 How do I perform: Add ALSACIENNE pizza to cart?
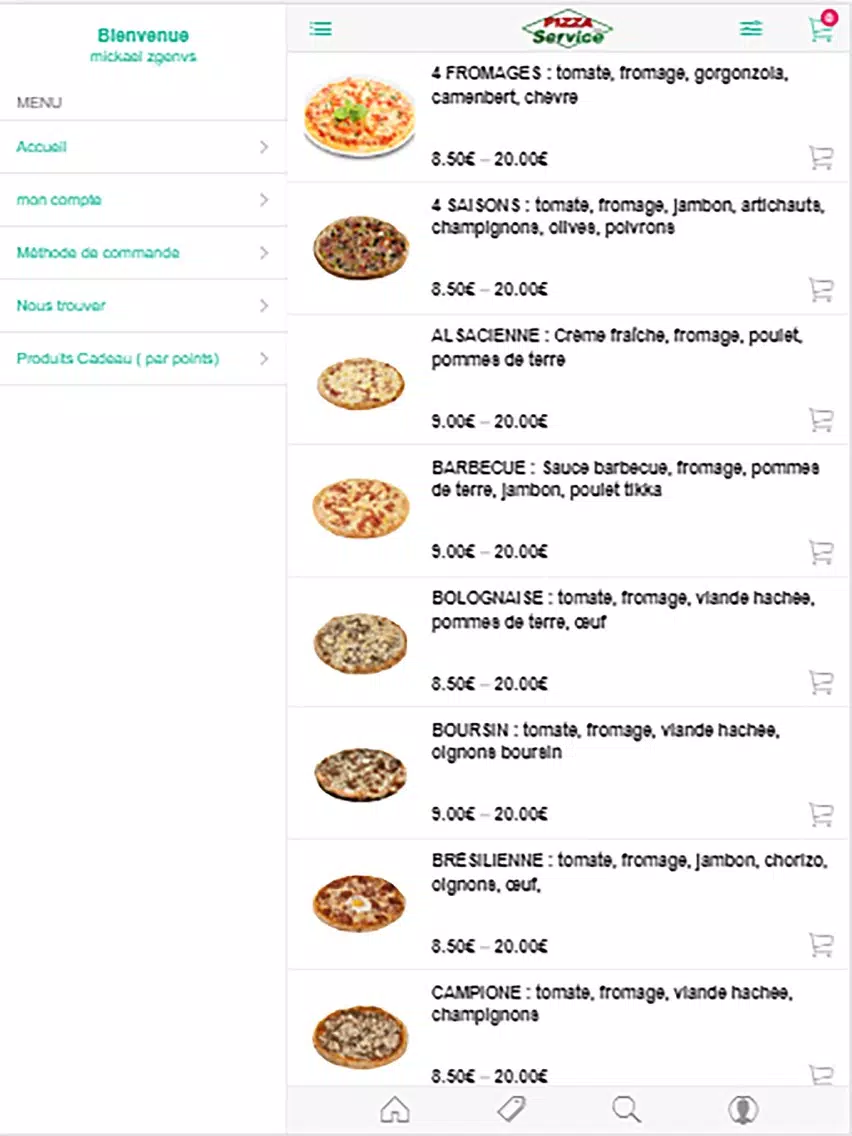point(821,419)
